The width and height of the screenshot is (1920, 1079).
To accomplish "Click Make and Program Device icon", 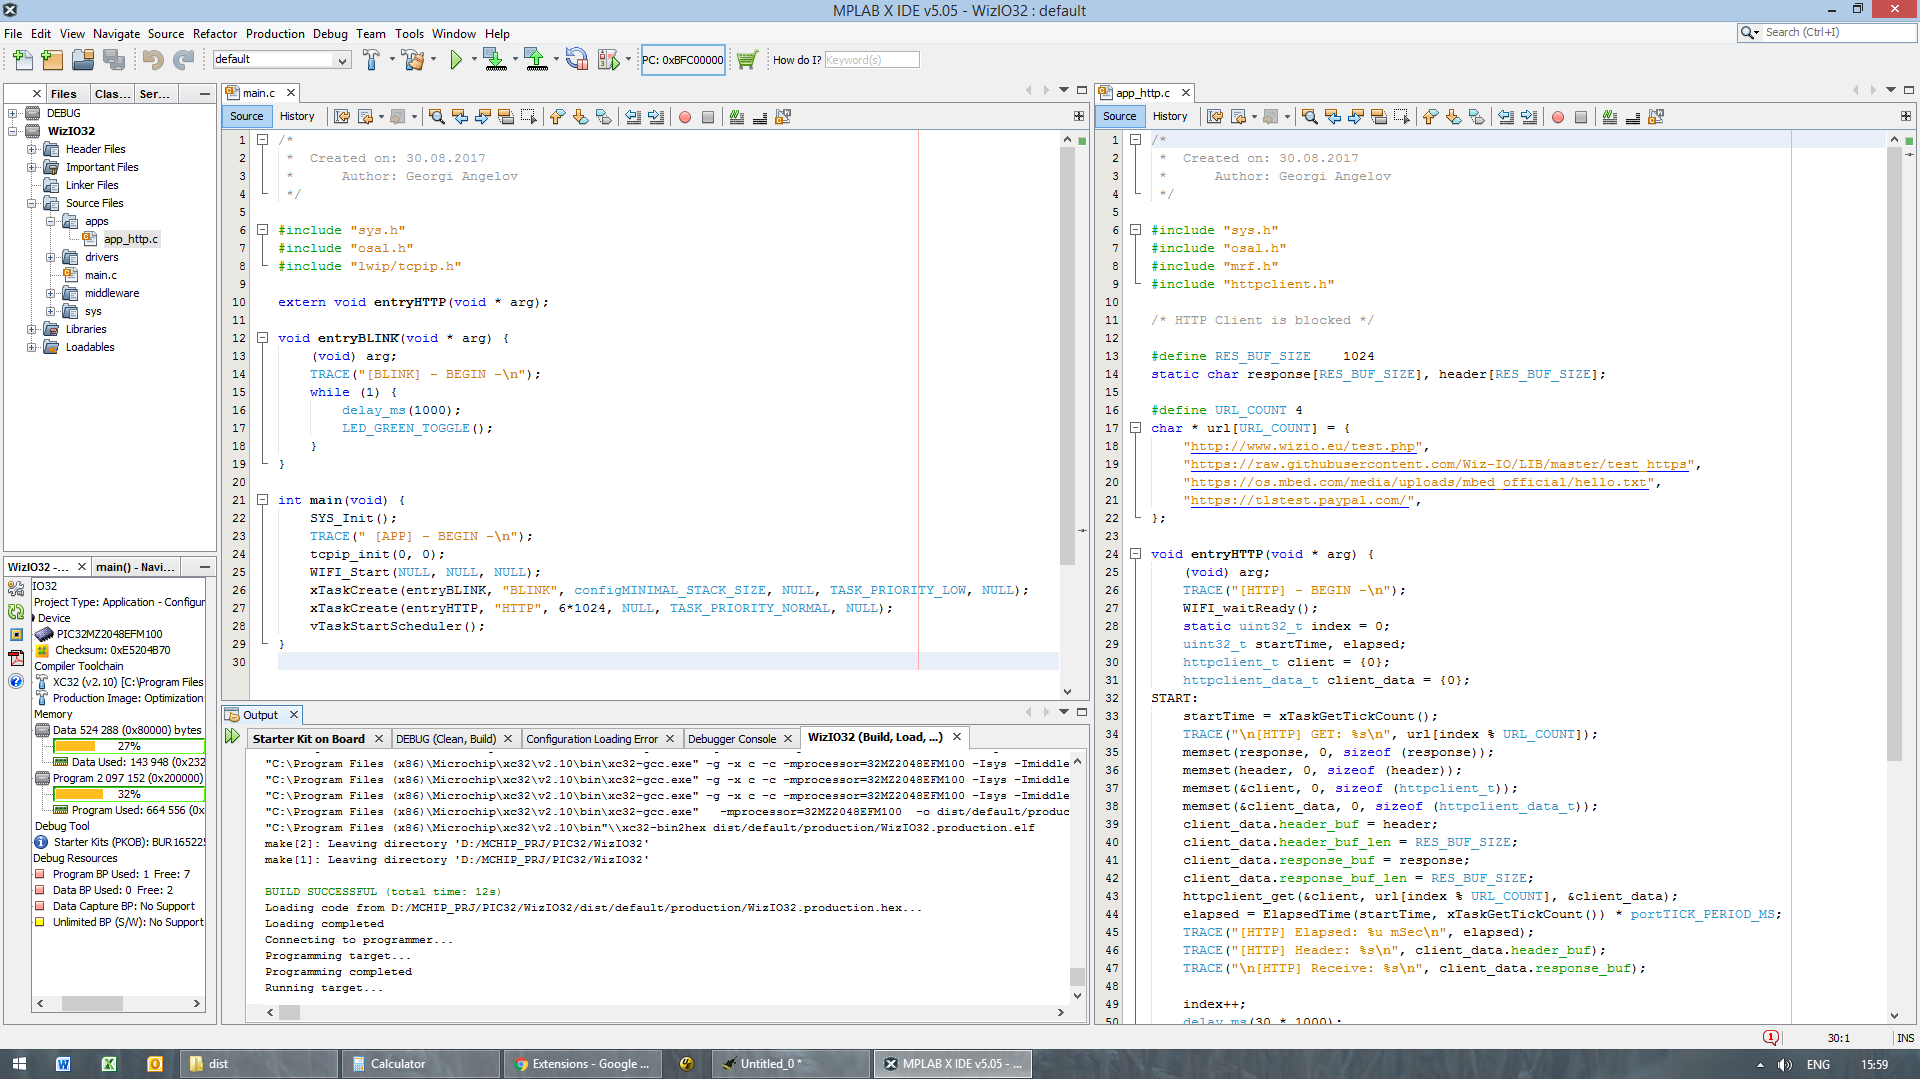I will pos(494,60).
